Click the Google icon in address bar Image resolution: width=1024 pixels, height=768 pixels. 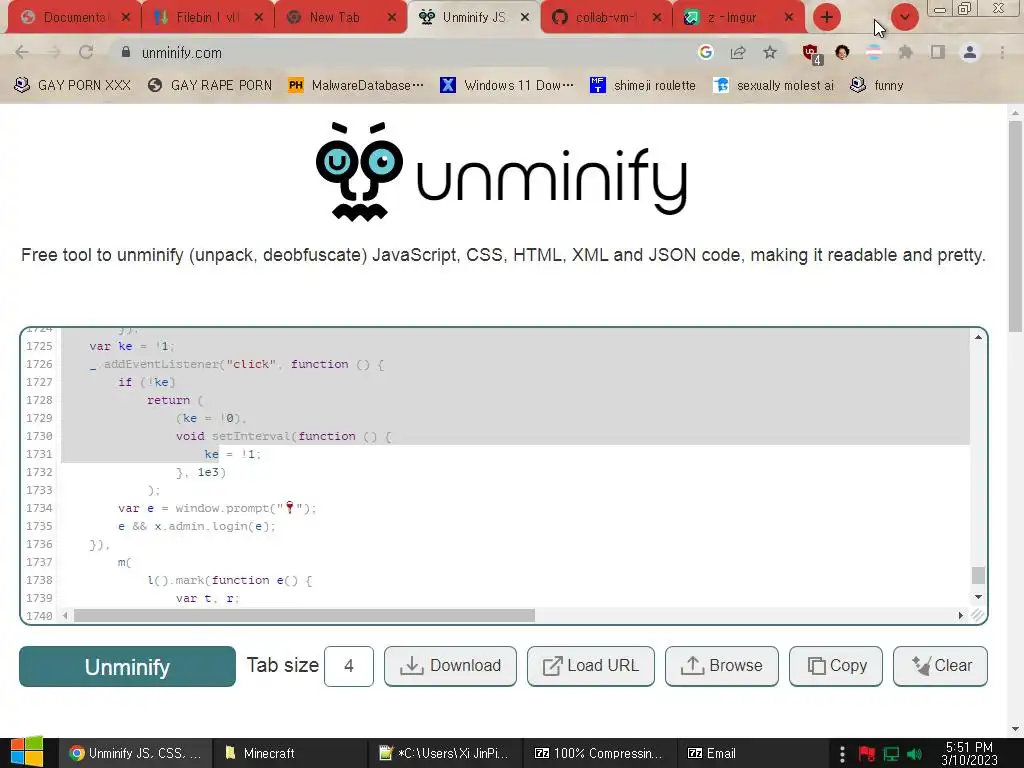click(705, 52)
